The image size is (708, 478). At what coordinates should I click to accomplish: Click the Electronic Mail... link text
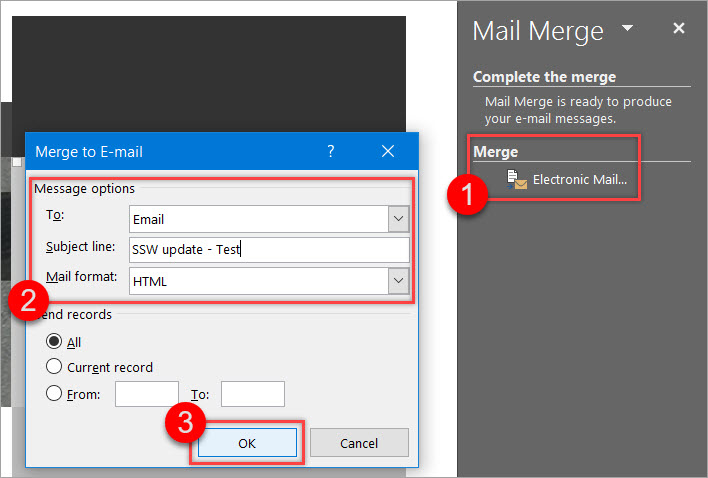point(580,180)
